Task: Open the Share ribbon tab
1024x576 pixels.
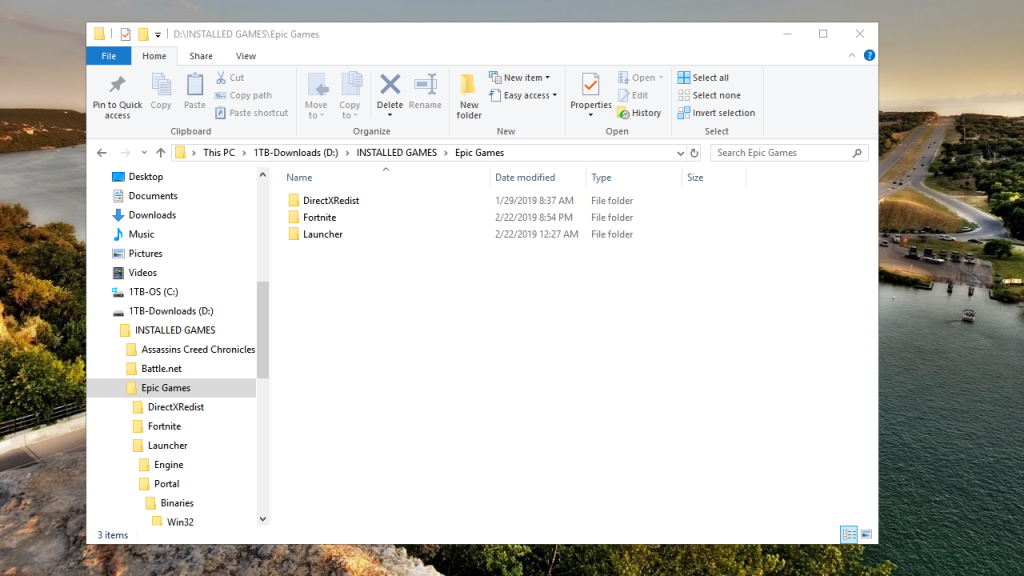Action: coord(200,55)
